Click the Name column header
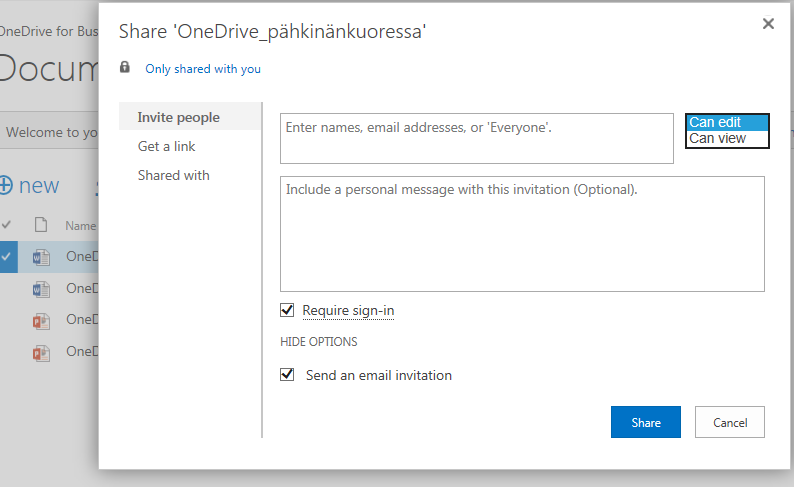794x487 pixels. pos(81,226)
